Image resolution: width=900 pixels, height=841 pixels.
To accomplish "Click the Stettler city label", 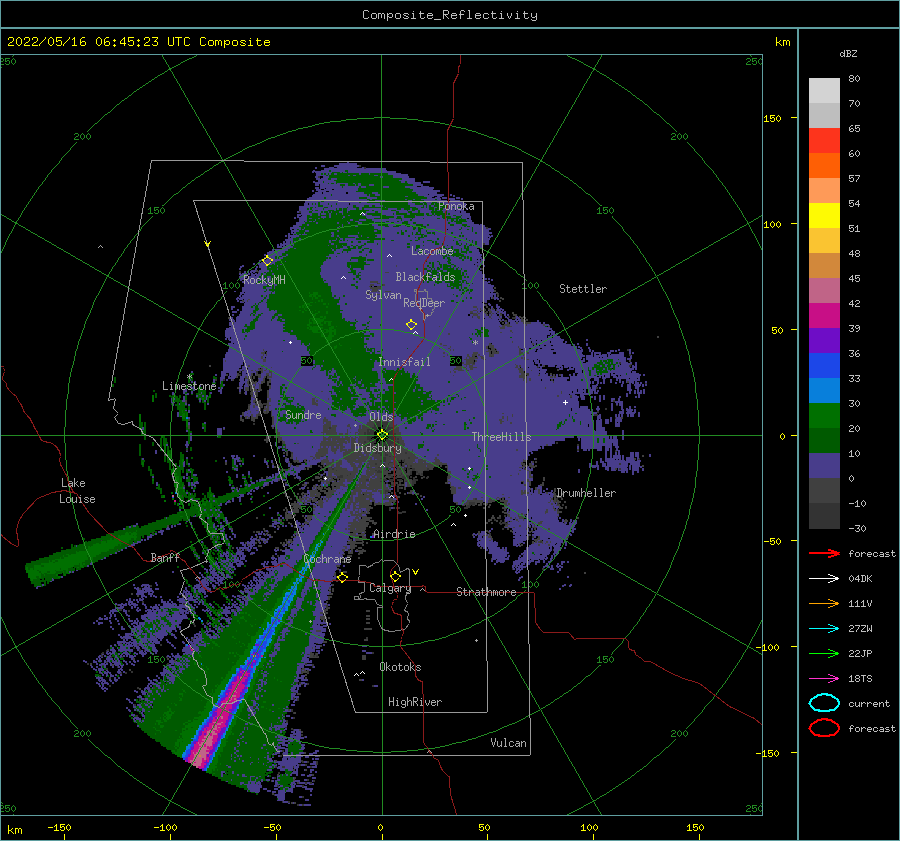I will pyautogui.click(x=583, y=289).
